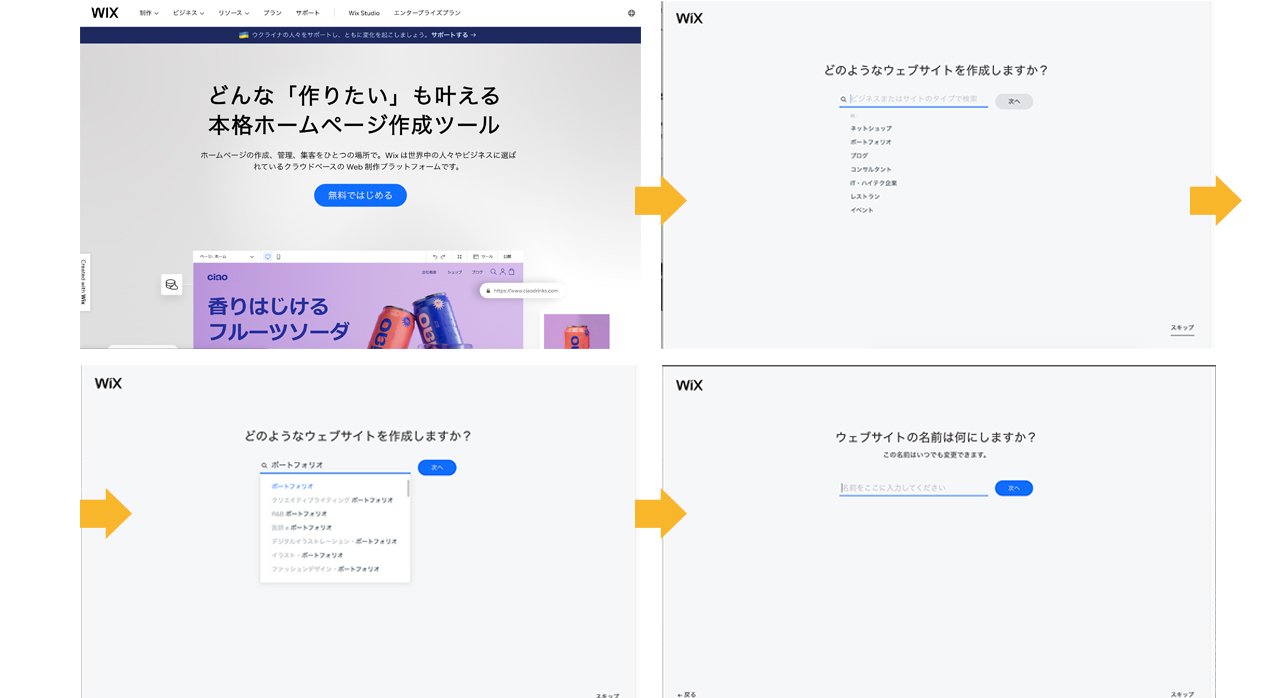Expand the リソース menu on Wix homepage
The image size is (1288, 698).
click(234, 13)
